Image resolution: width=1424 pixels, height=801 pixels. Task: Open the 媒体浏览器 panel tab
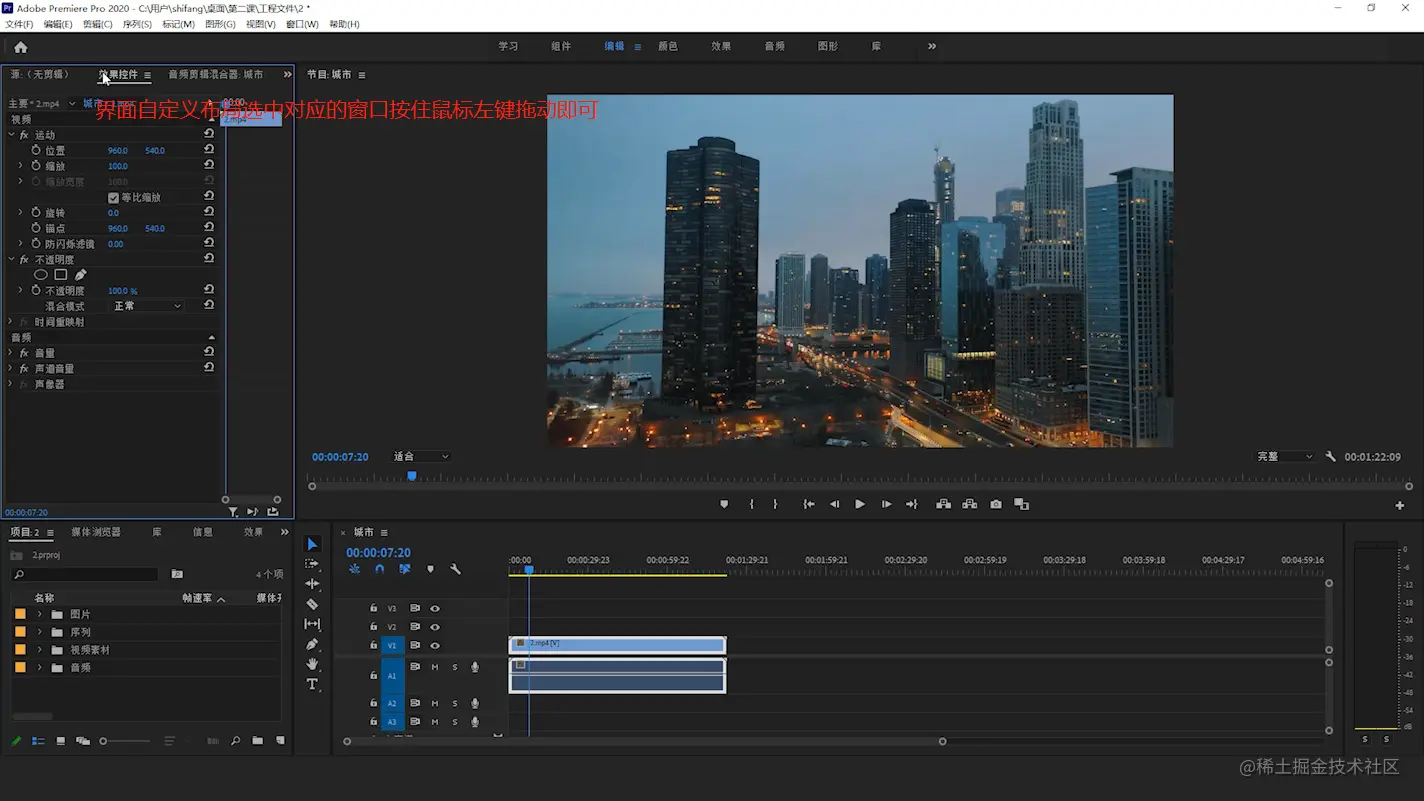point(96,532)
